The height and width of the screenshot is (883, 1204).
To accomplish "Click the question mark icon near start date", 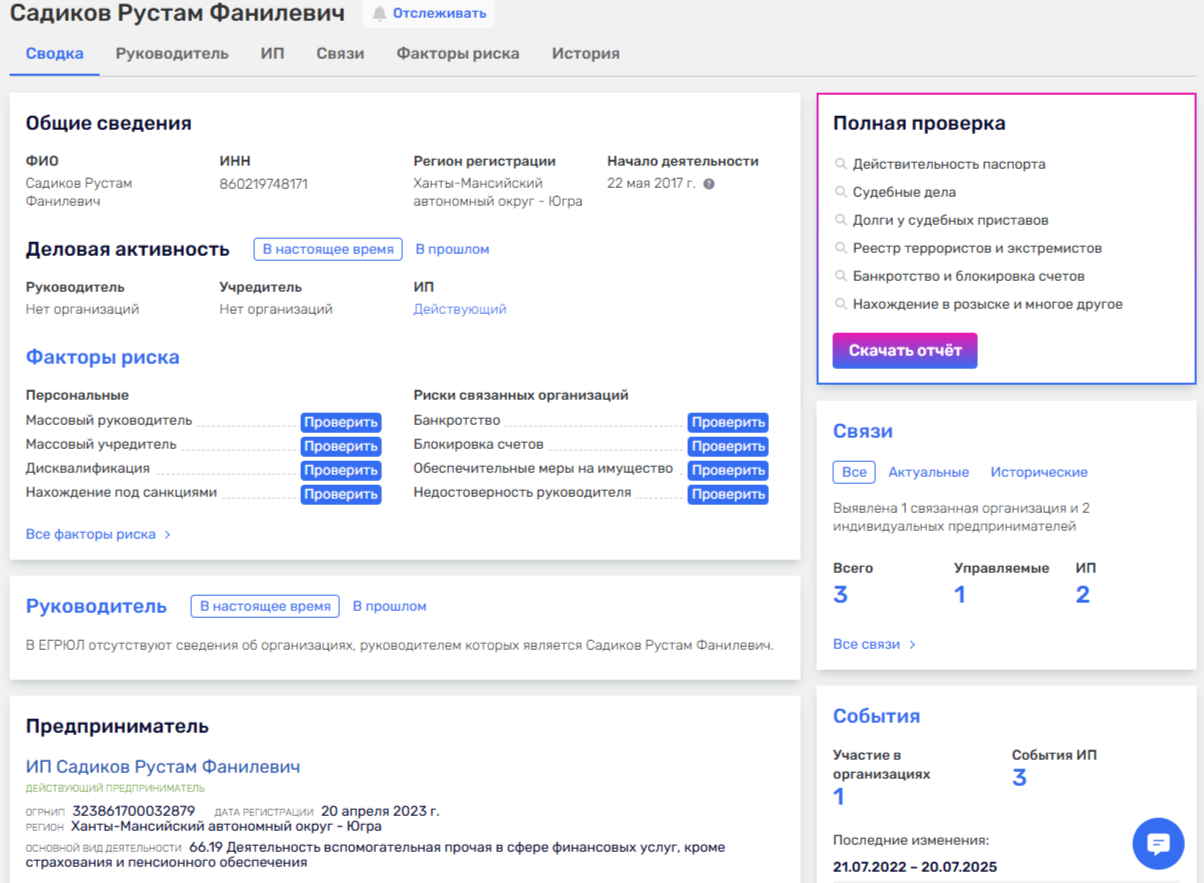I will 709,184.
